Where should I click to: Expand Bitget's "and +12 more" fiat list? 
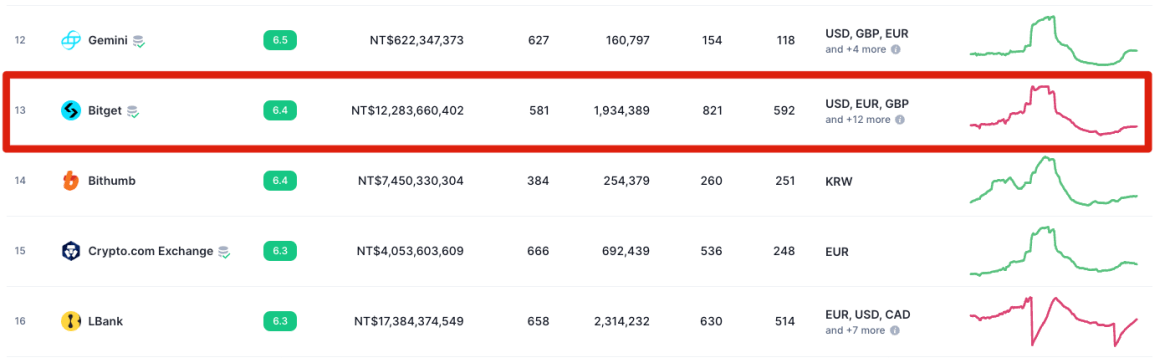coord(858,120)
